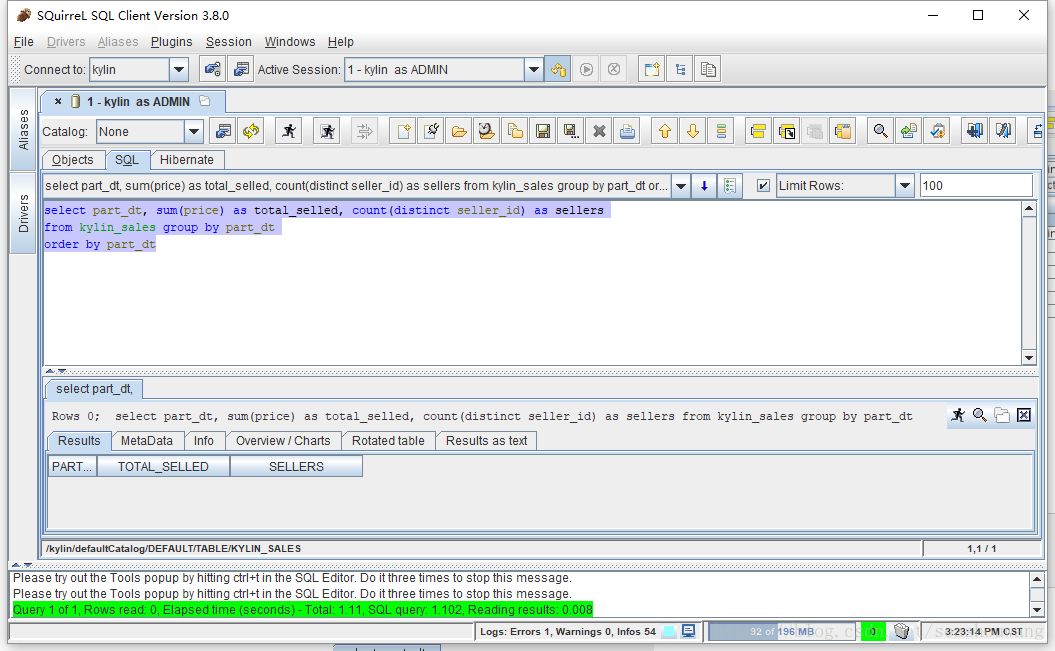Click the rerun query icon in result header
This screenshot has width=1055, height=651.
[x=958, y=416]
